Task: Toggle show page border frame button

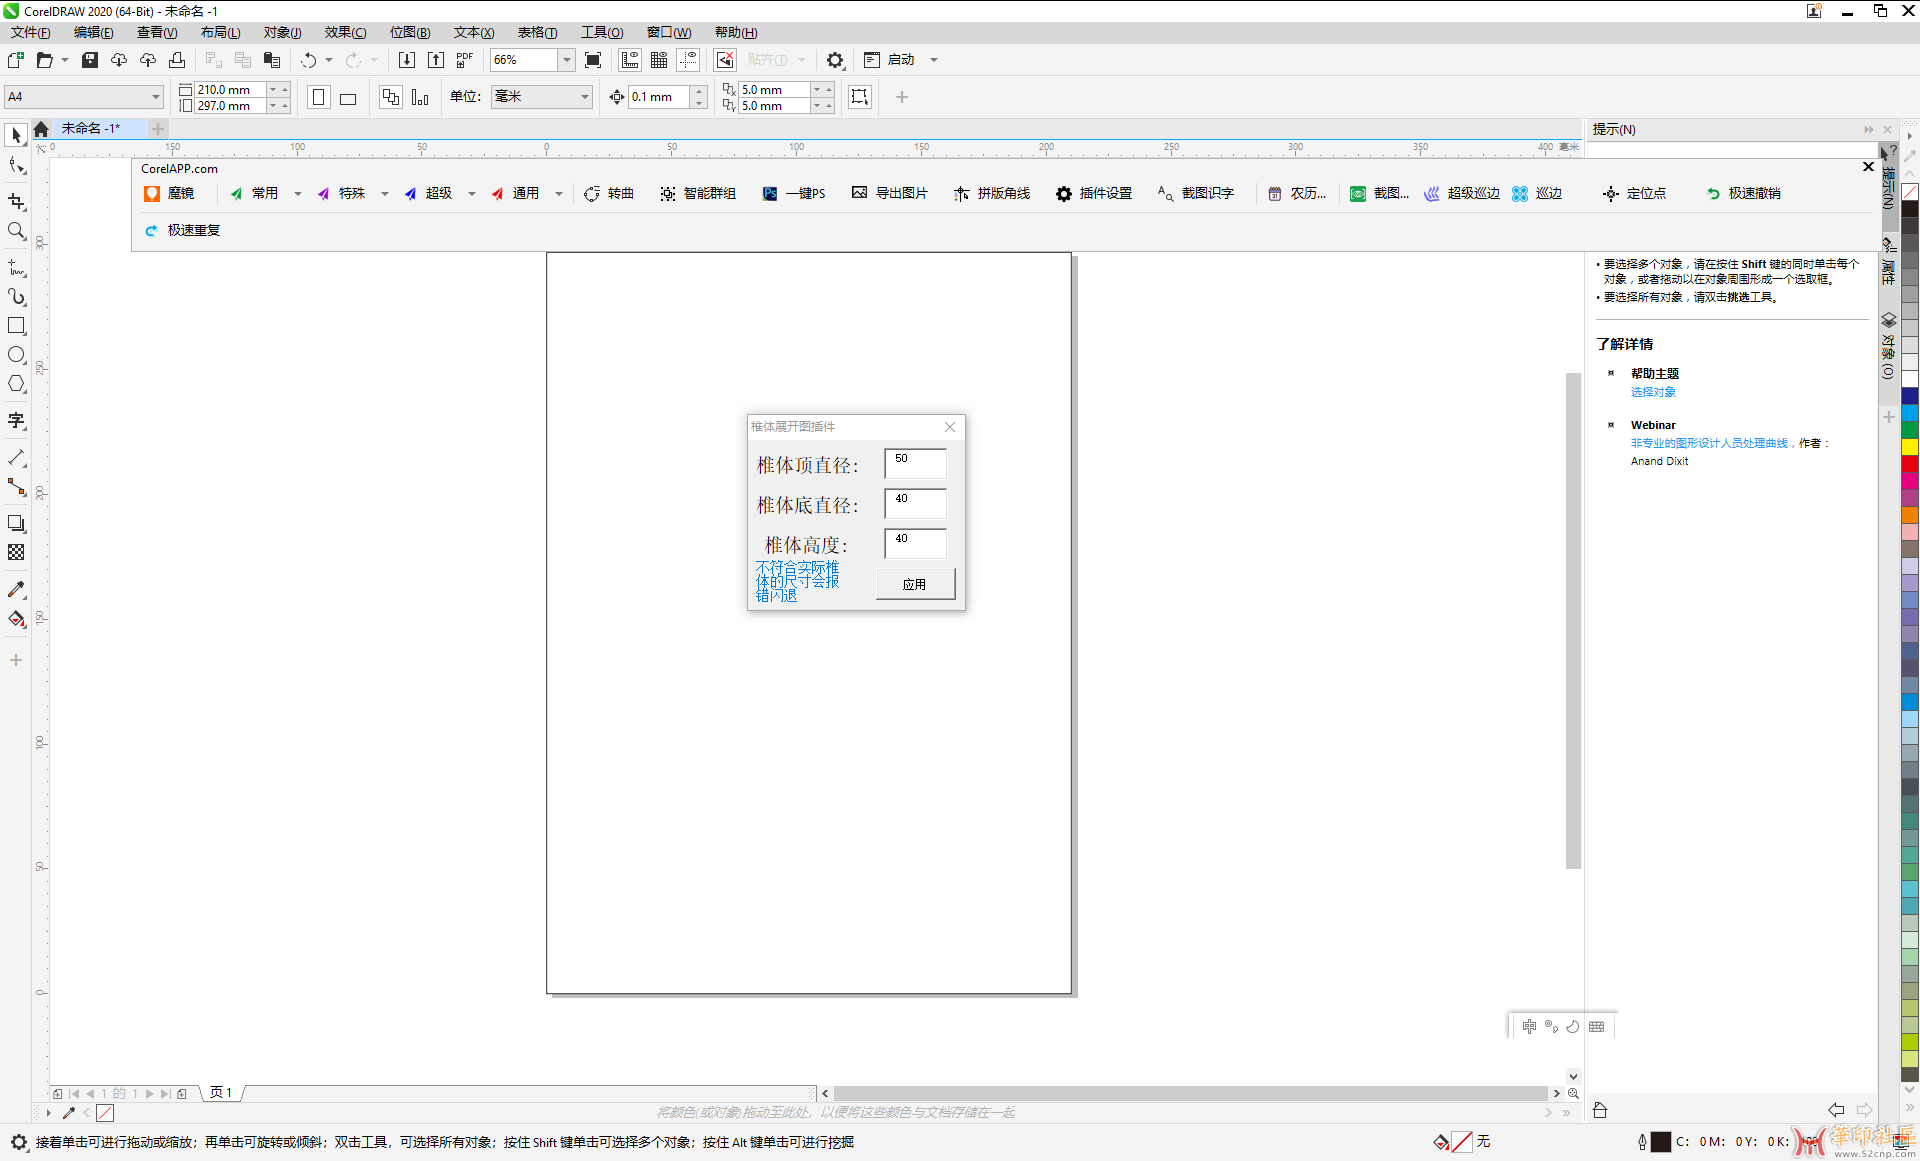Action: (859, 97)
